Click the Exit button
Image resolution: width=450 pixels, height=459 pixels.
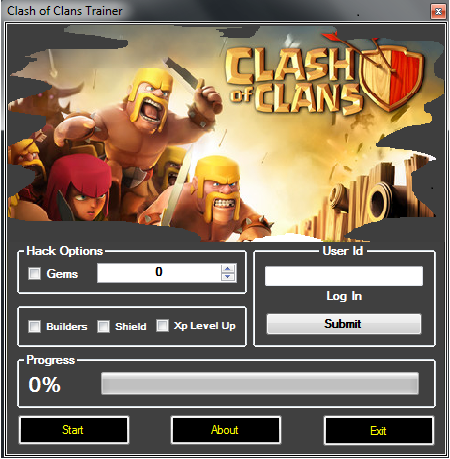pyautogui.click(x=379, y=431)
